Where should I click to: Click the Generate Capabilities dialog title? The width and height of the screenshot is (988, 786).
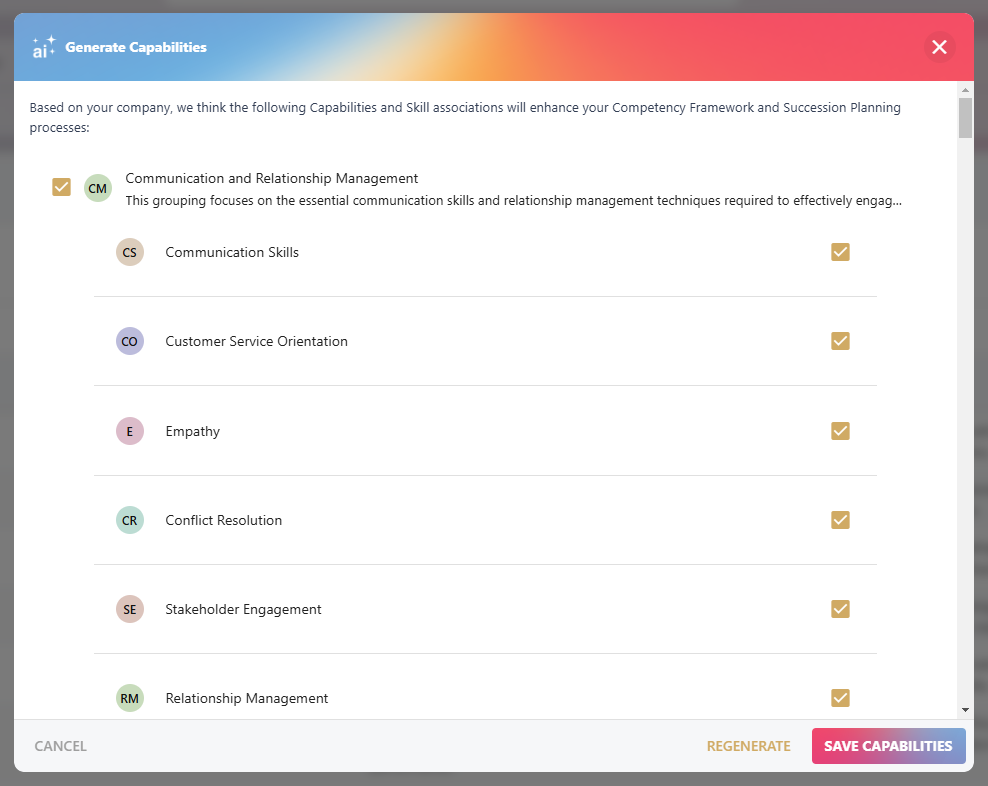pos(136,47)
